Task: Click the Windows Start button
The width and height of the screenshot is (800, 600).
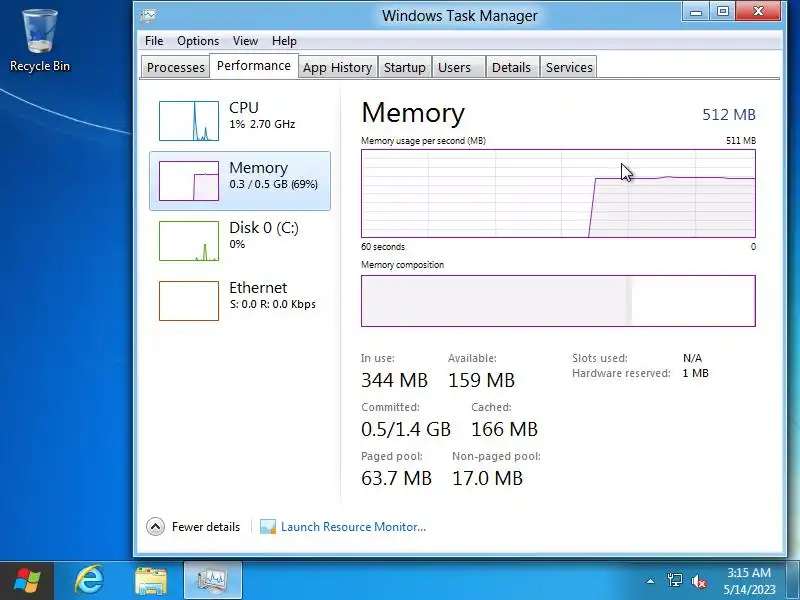Action: point(27,581)
